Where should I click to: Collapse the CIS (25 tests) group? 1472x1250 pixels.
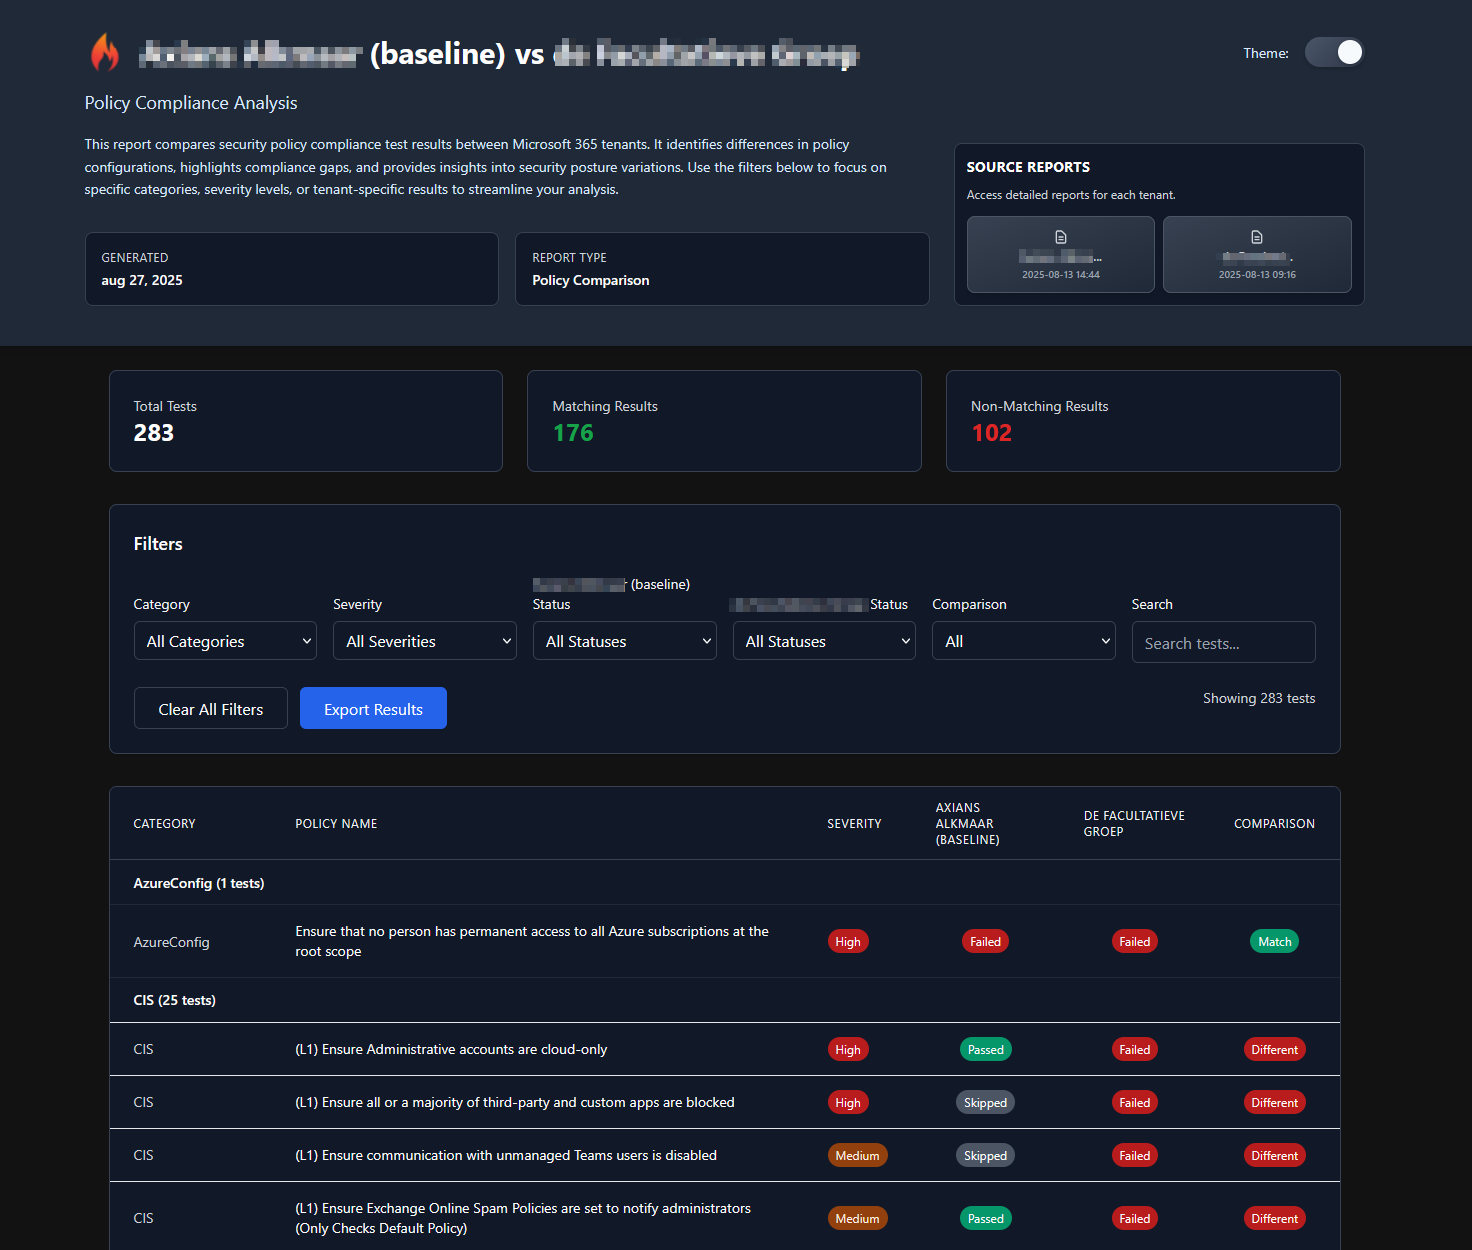[175, 1000]
